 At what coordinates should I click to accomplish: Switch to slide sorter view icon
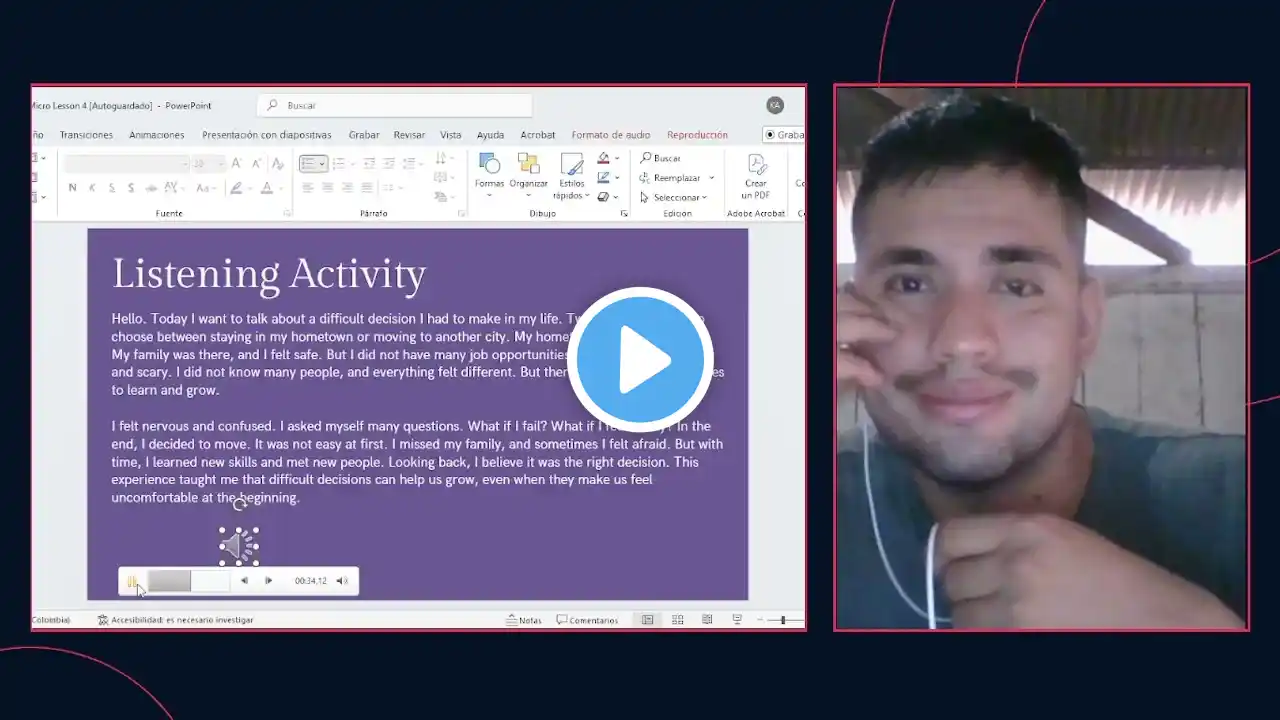tap(678, 620)
